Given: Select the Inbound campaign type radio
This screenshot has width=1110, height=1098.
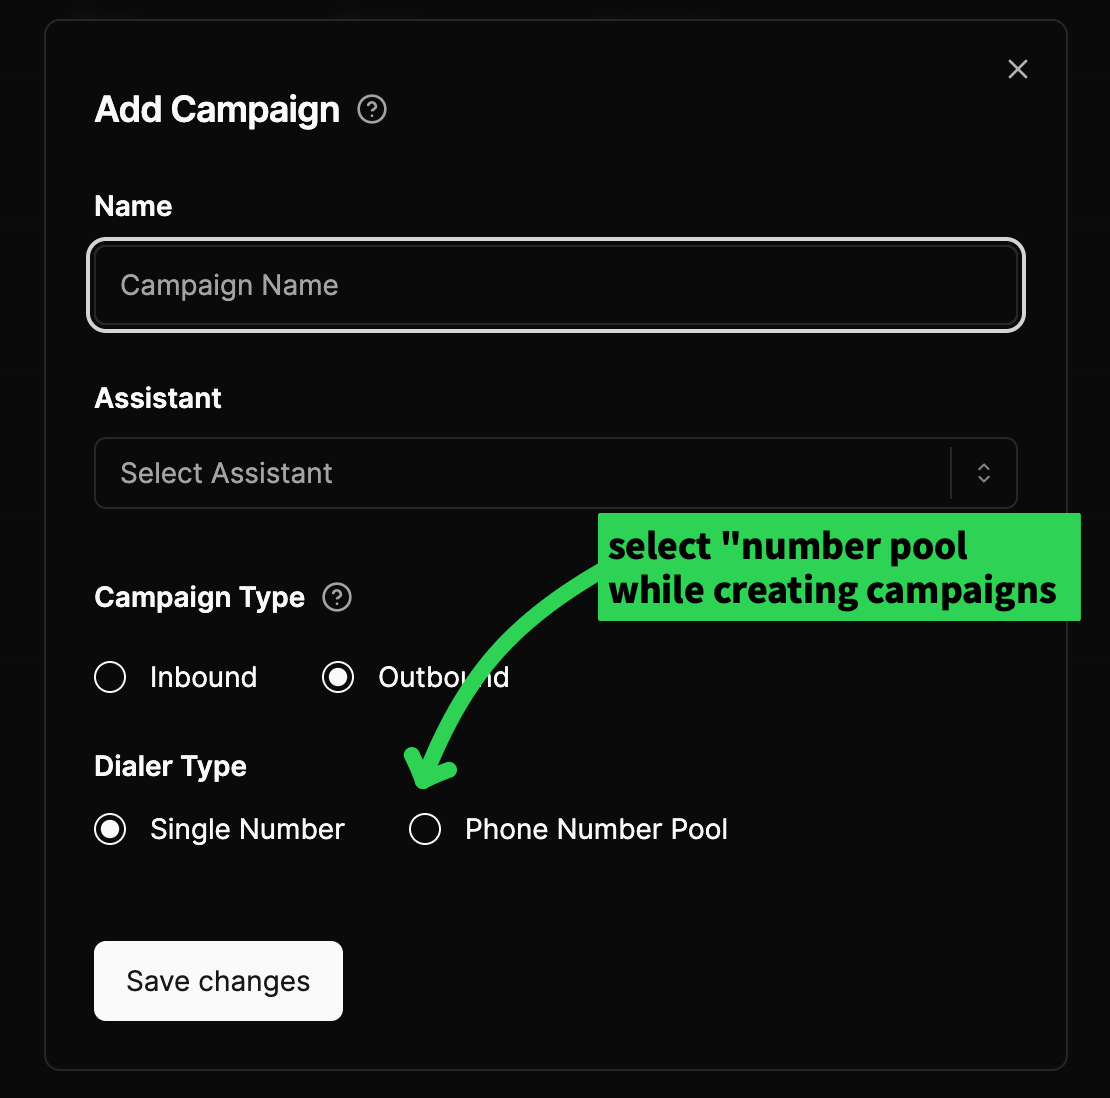Looking at the screenshot, I should click(x=110, y=677).
